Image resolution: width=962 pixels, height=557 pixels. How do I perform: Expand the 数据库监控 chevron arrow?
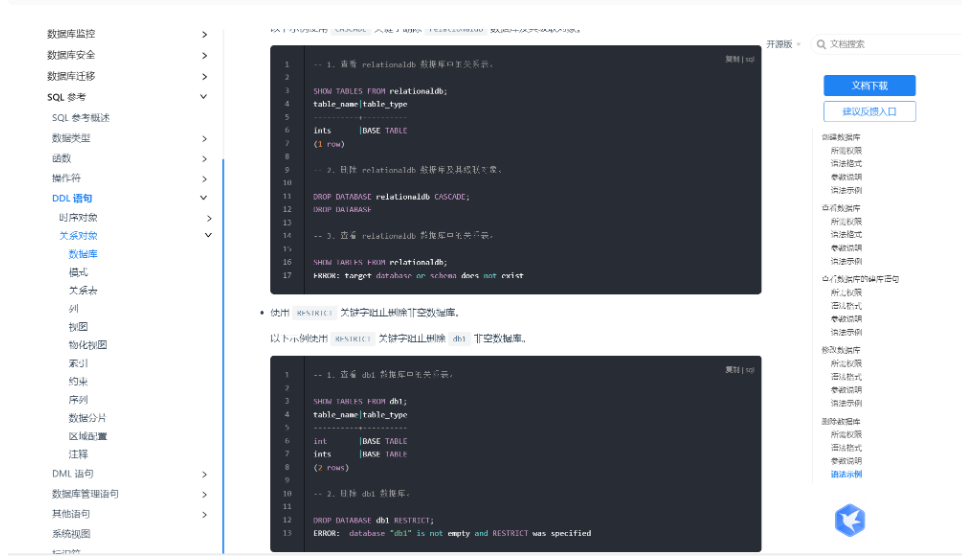(x=204, y=34)
